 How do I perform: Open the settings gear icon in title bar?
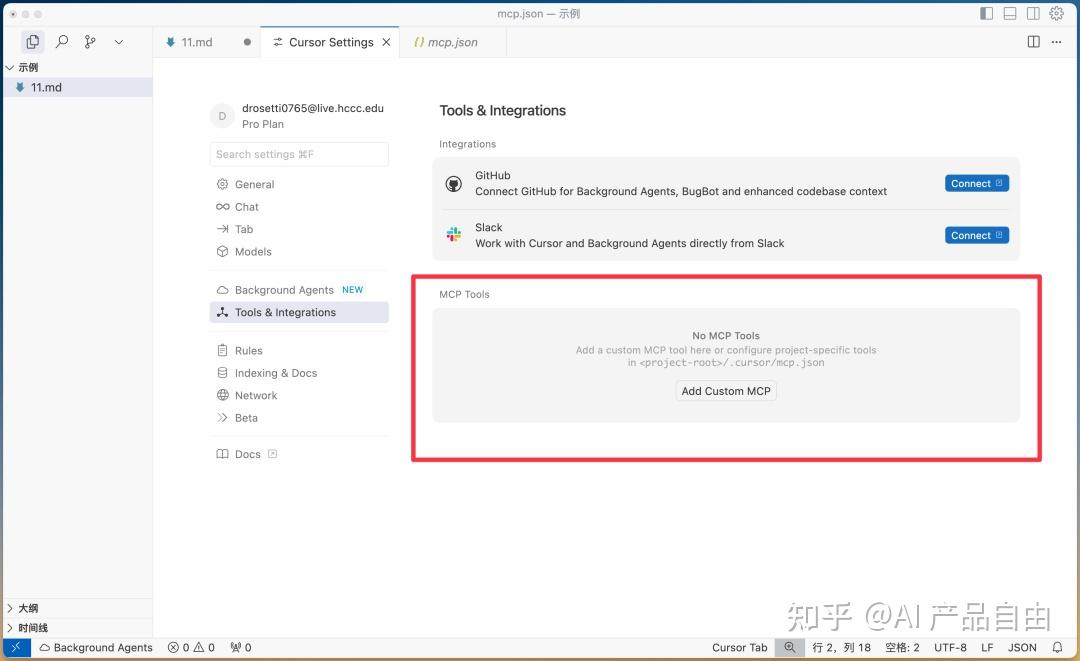(1057, 13)
